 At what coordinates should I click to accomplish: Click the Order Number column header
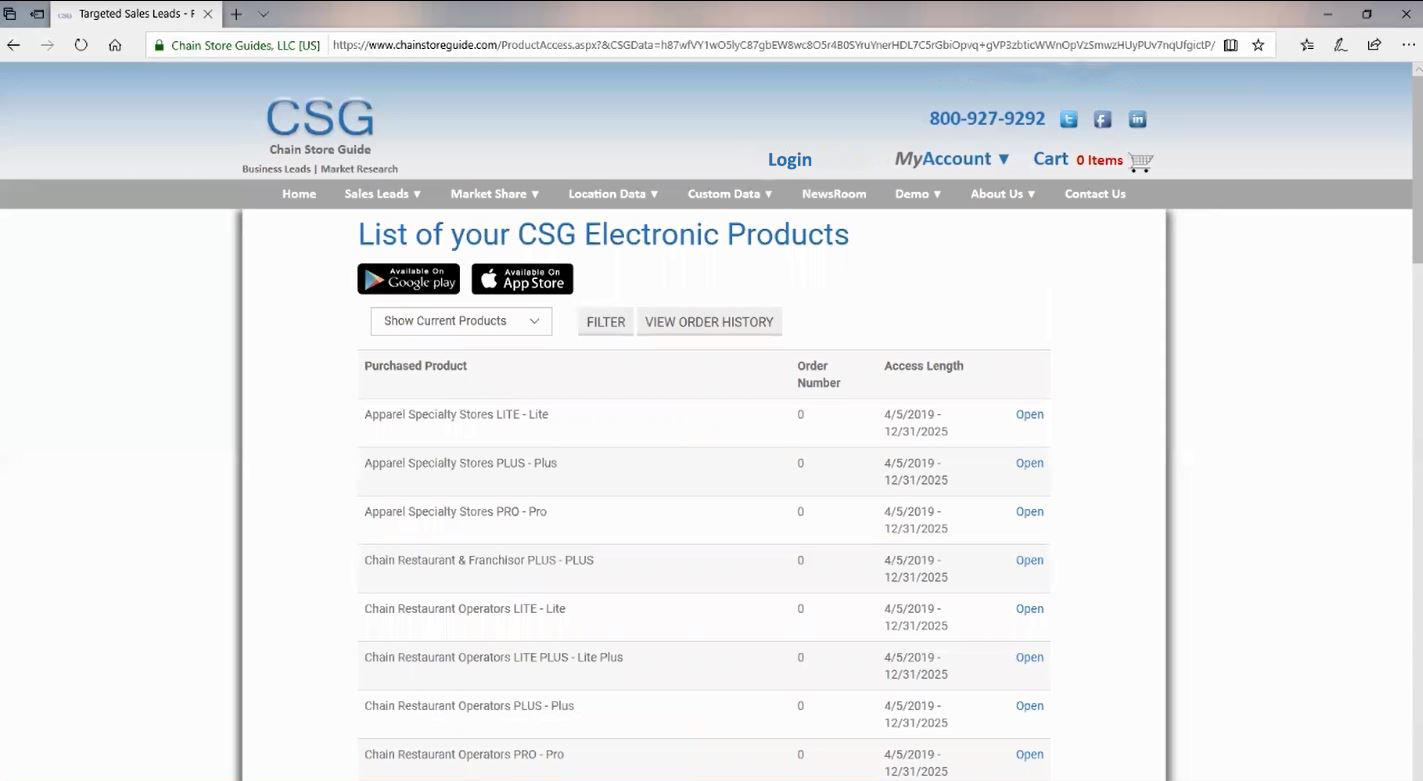click(x=819, y=374)
